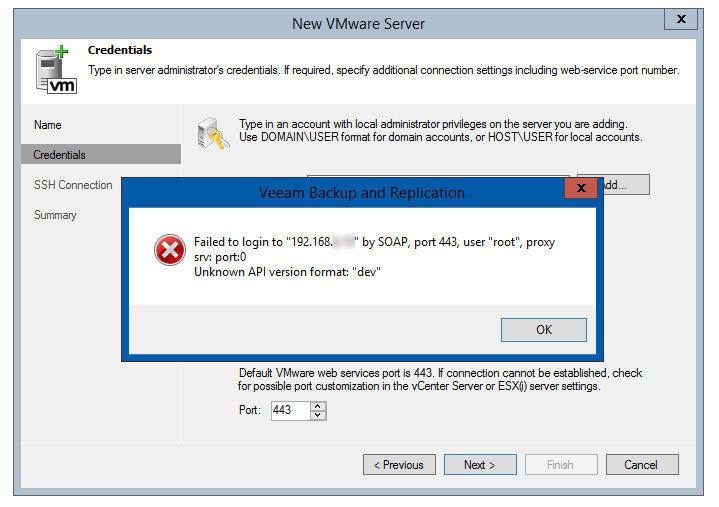This screenshot has height=507, width=719.
Task: Click the red error X icon
Action: point(170,250)
